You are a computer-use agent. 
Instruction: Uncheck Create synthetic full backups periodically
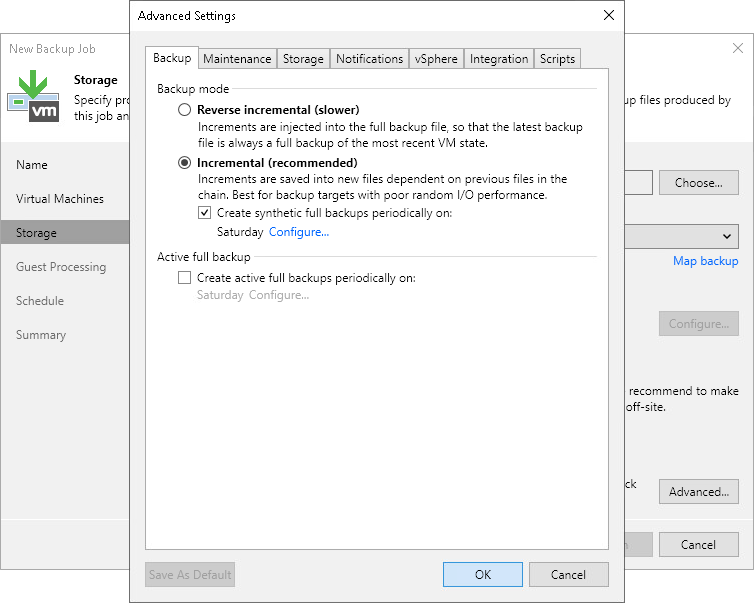point(204,213)
